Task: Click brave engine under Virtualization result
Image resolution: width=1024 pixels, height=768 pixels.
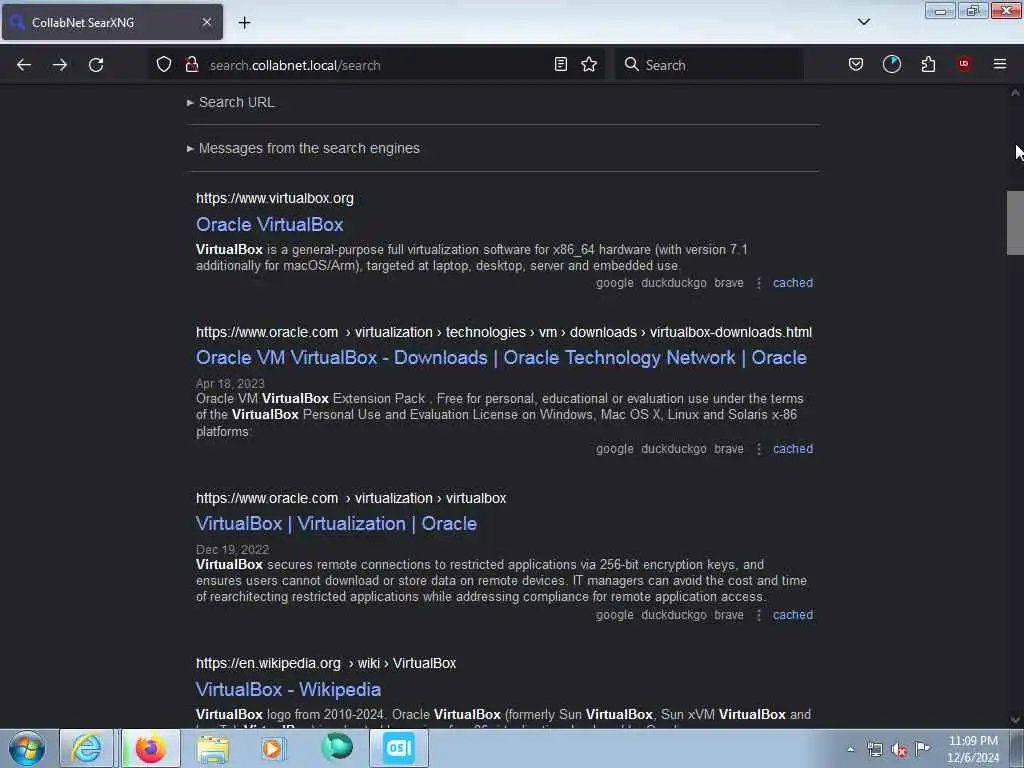Action: coord(729,615)
